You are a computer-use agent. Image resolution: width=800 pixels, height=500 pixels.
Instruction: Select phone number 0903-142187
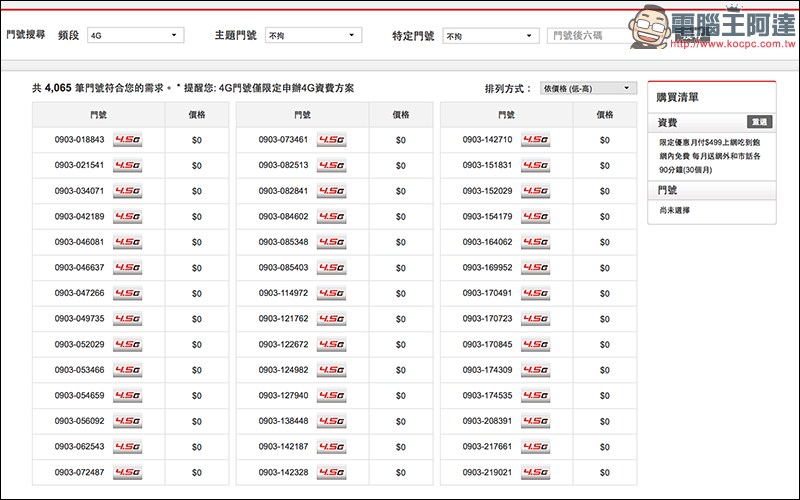tap(283, 446)
